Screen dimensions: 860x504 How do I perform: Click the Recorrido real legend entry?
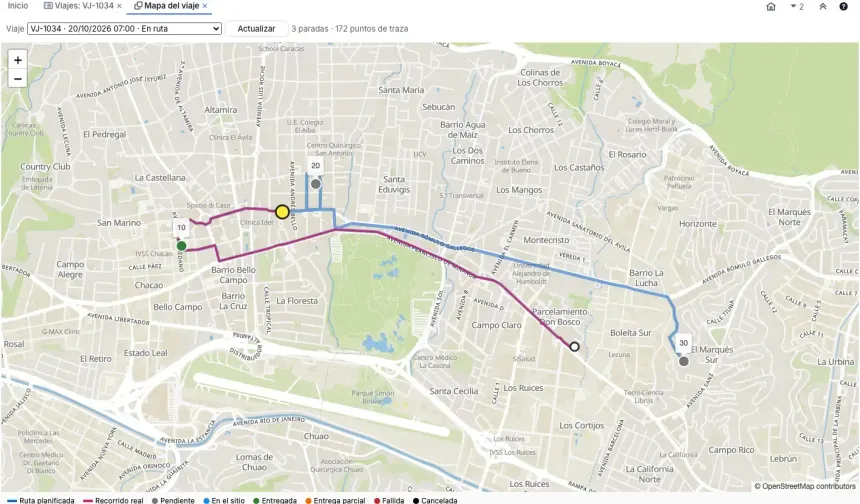[x=114, y=500]
